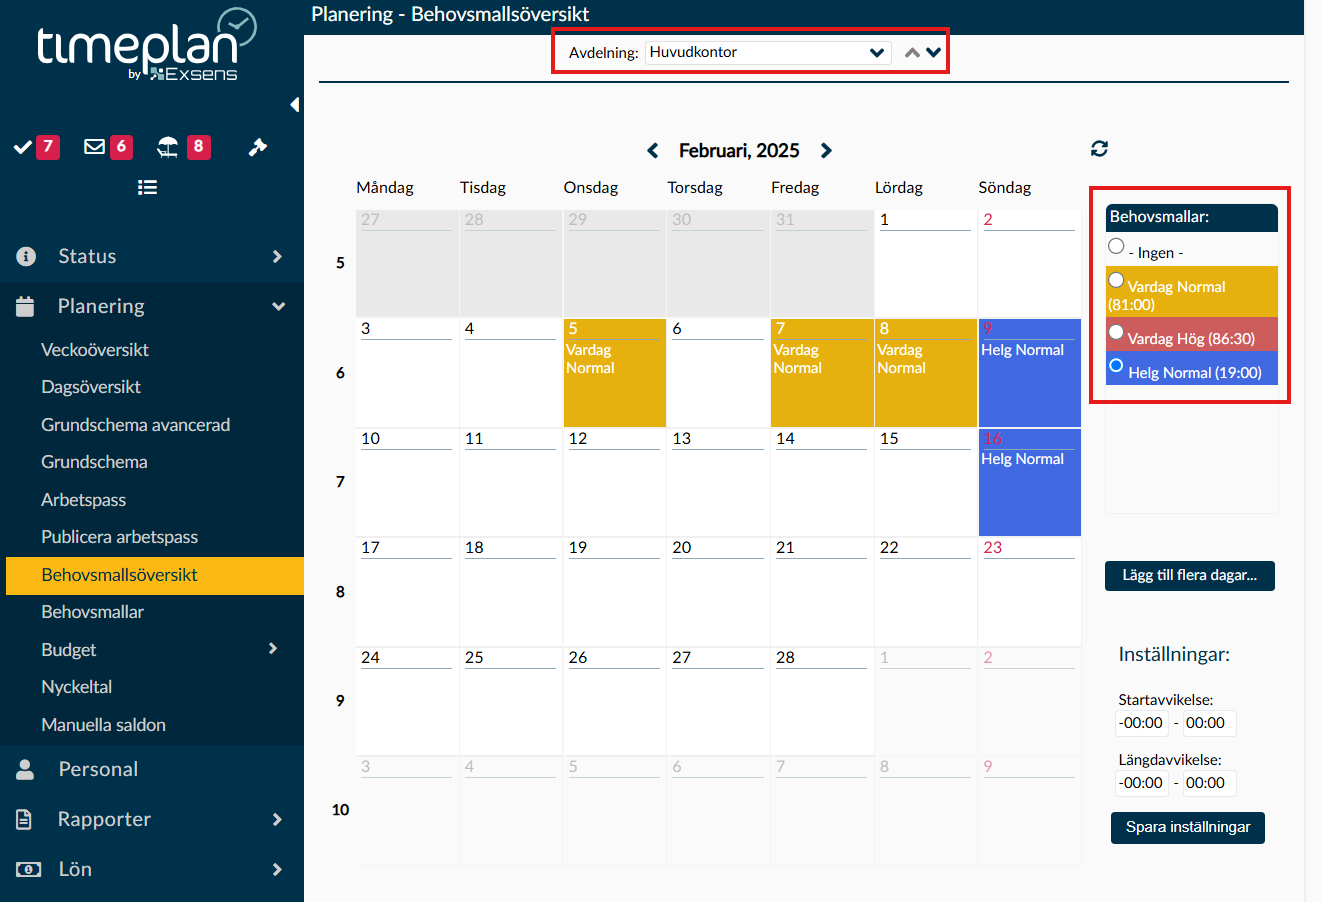Go to next month with right chevron

[826, 150]
